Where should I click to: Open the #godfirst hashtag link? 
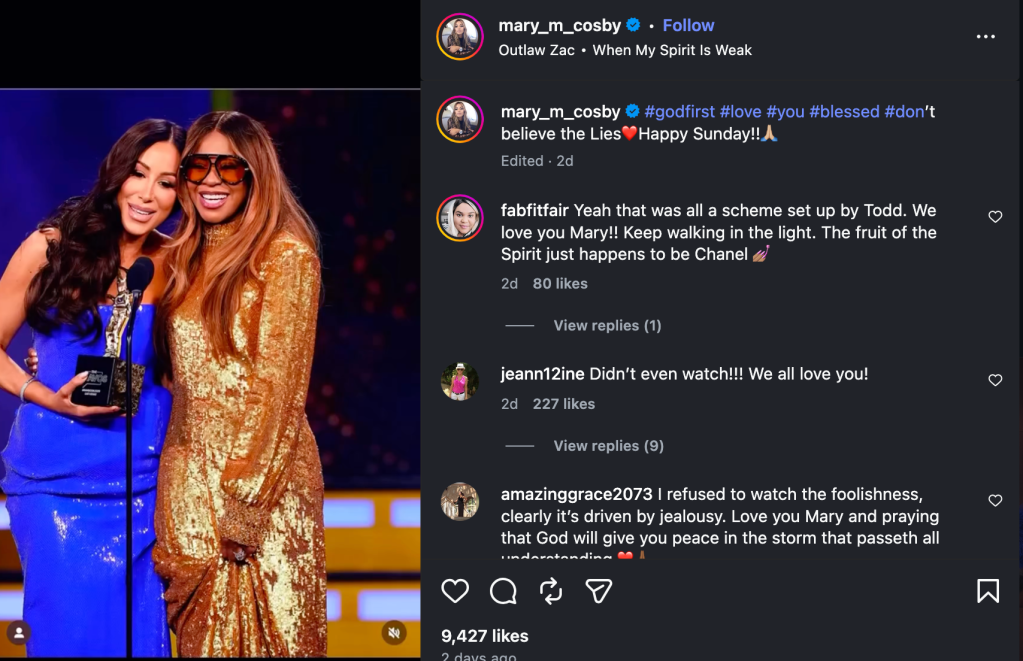(679, 112)
